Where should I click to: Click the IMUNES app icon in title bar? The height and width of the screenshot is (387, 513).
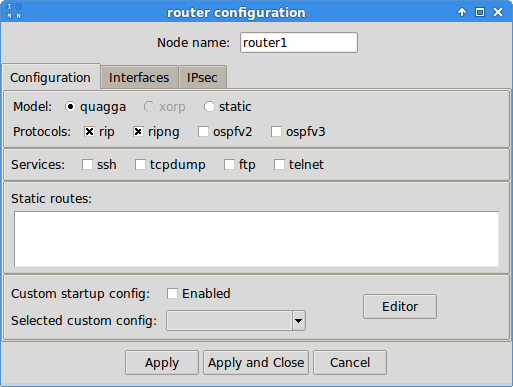14,11
